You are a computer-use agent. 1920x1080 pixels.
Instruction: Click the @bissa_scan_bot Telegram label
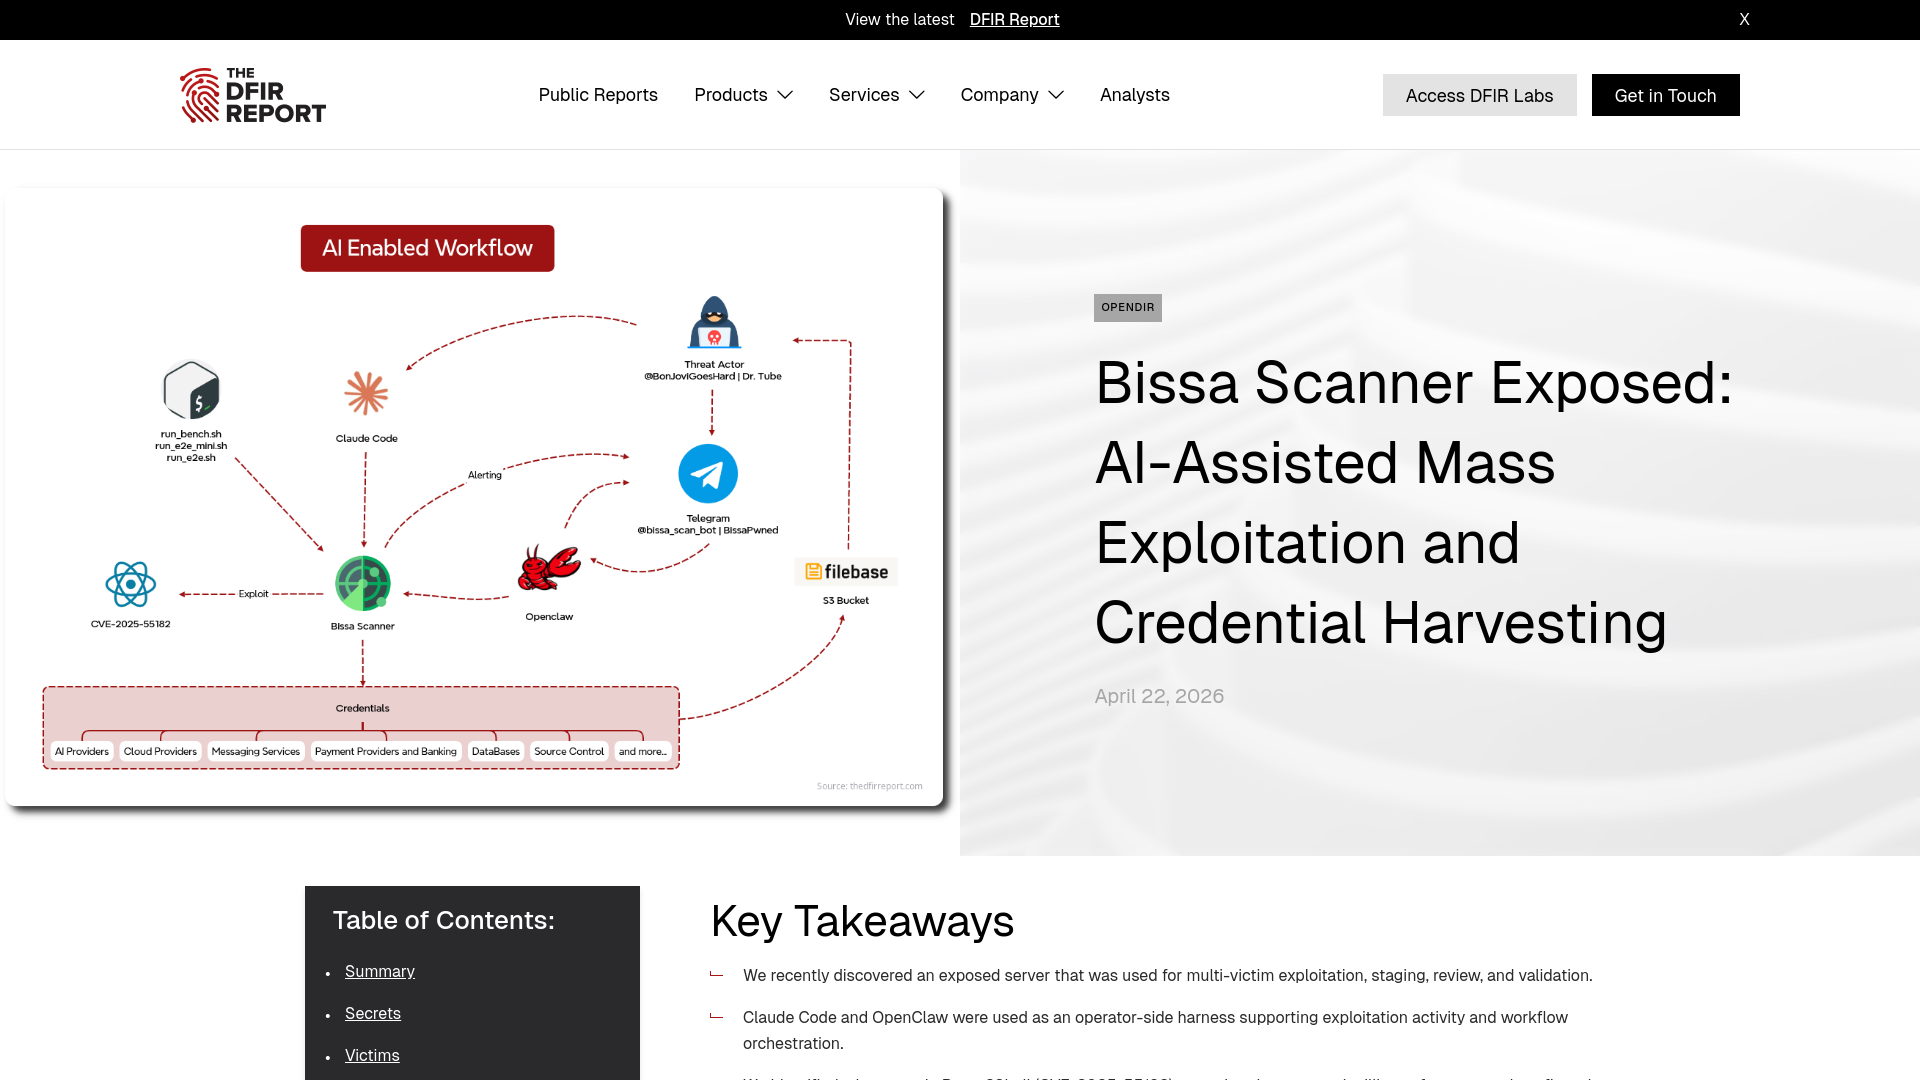[x=708, y=530]
